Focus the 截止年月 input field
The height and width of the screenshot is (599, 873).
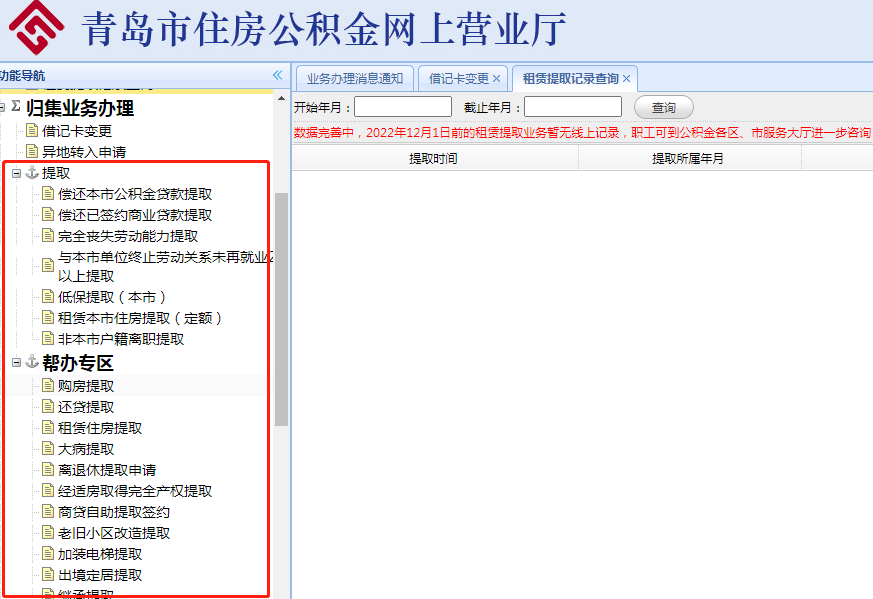click(x=573, y=107)
